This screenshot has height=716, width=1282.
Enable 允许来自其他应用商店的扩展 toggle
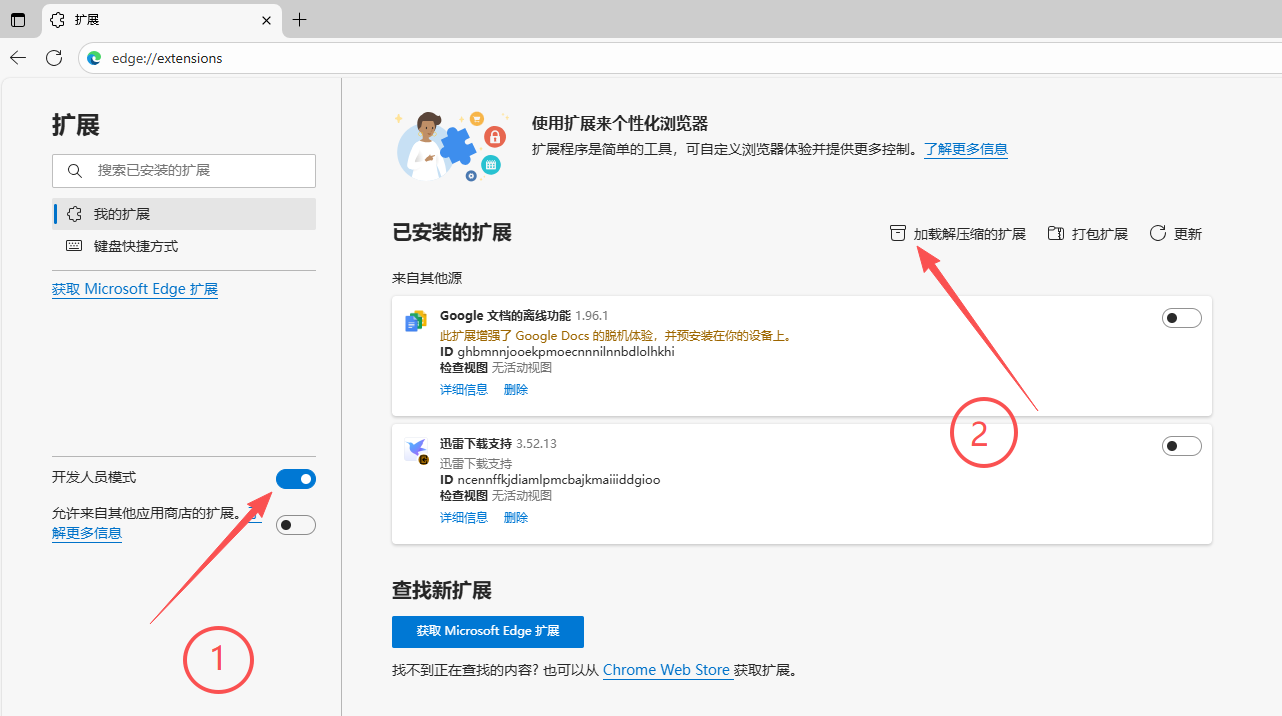pyautogui.click(x=295, y=525)
